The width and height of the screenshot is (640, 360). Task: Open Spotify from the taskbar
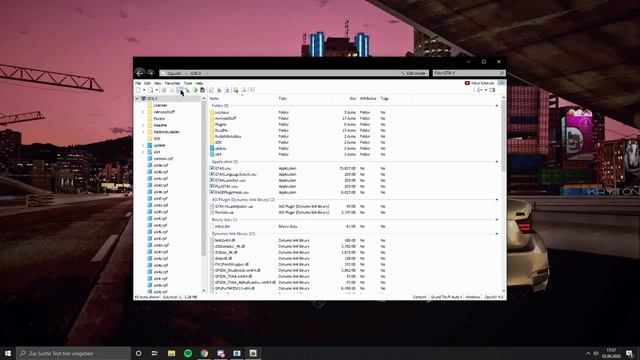tap(188, 353)
